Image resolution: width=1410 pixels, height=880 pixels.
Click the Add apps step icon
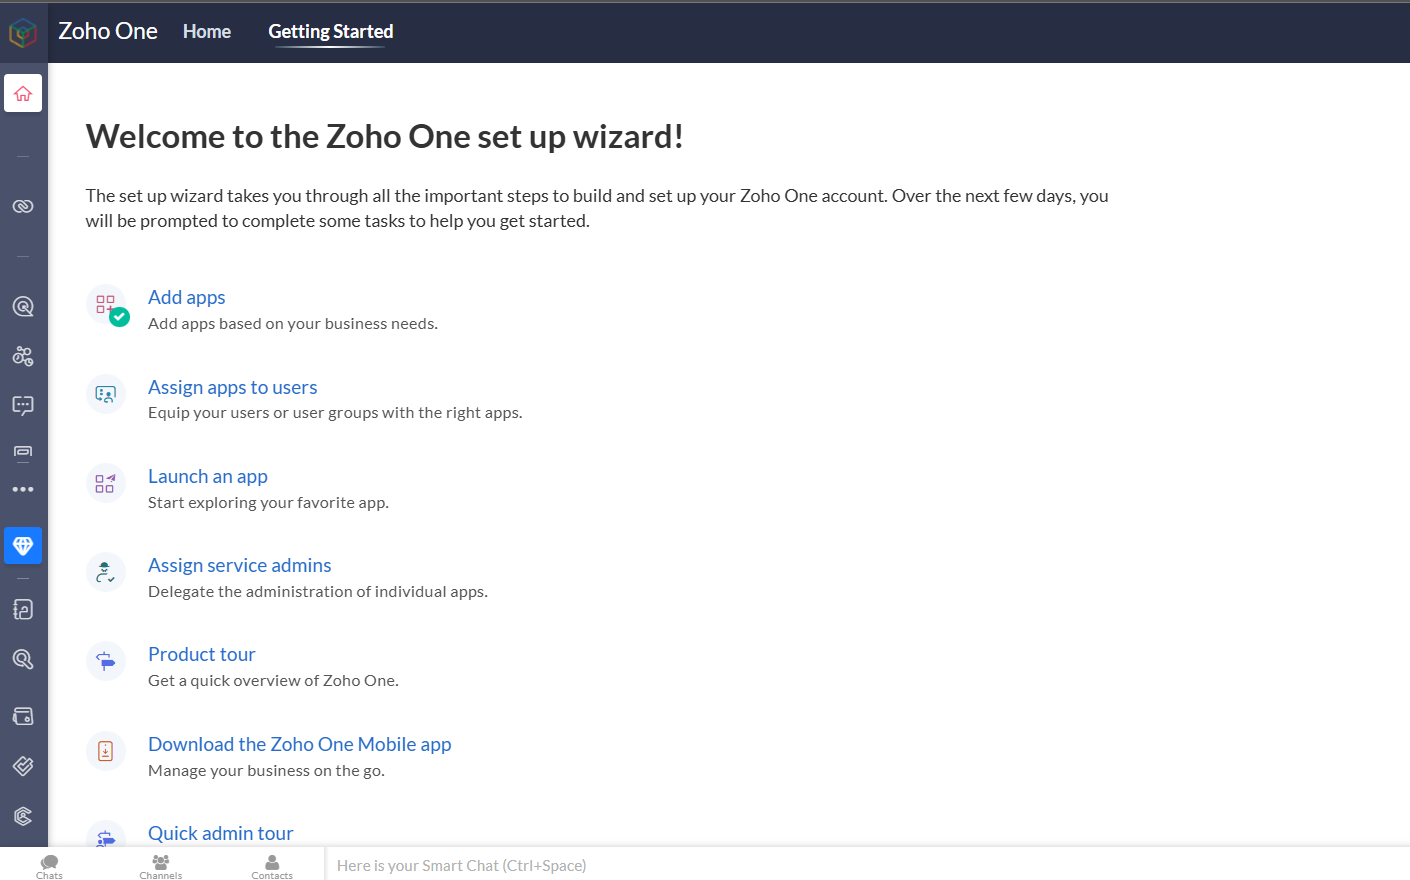[x=106, y=305]
